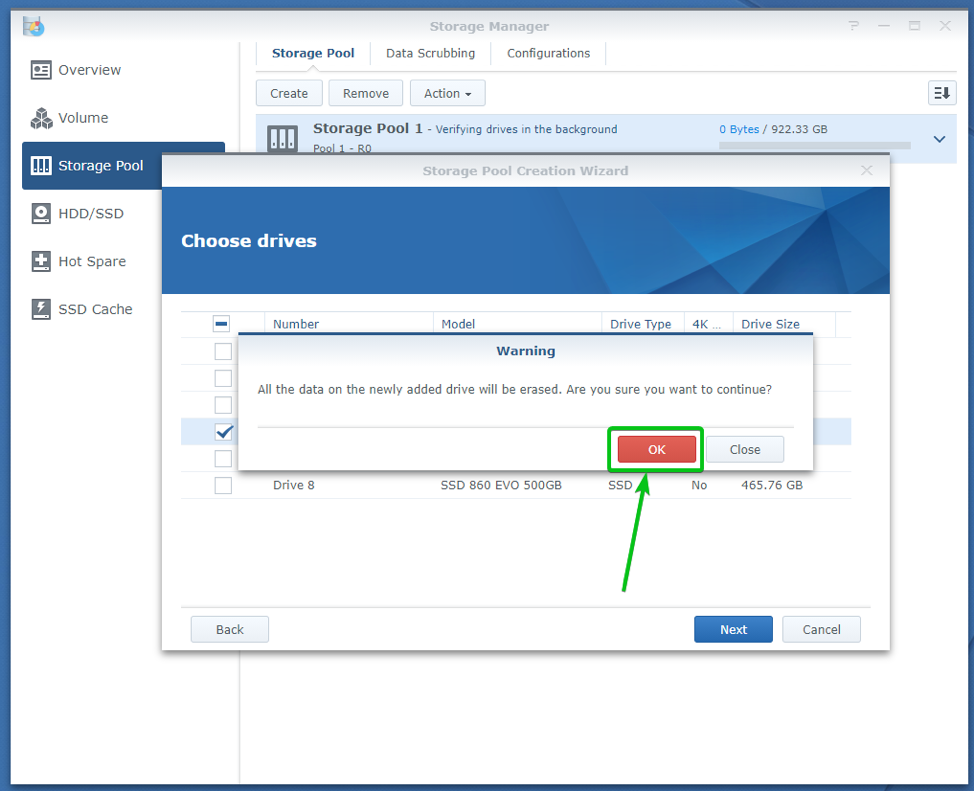Click the sort order icon button
This screenshot has width=974, height=791.
click(942, 93)
